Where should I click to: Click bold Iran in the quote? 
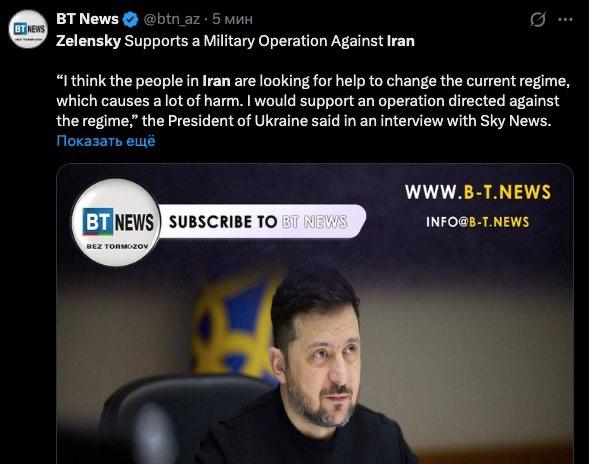(216, 81)
